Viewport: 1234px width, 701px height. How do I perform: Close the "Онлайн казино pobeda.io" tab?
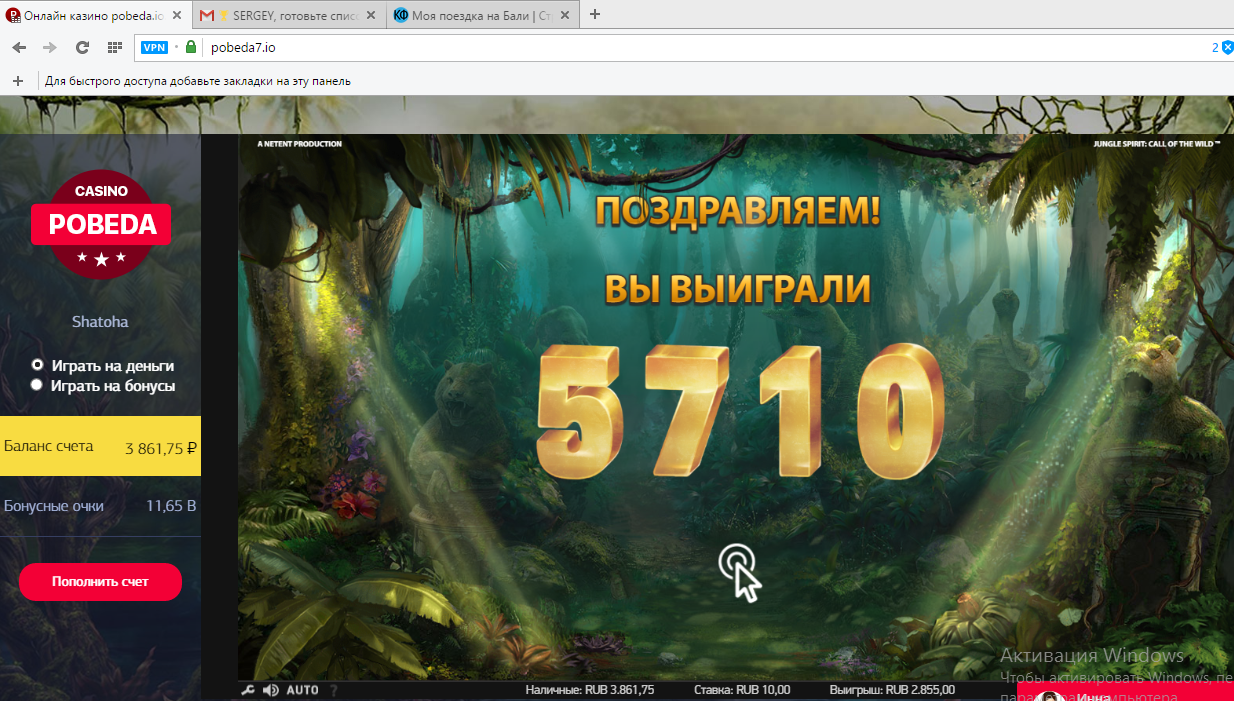[175, 15]
